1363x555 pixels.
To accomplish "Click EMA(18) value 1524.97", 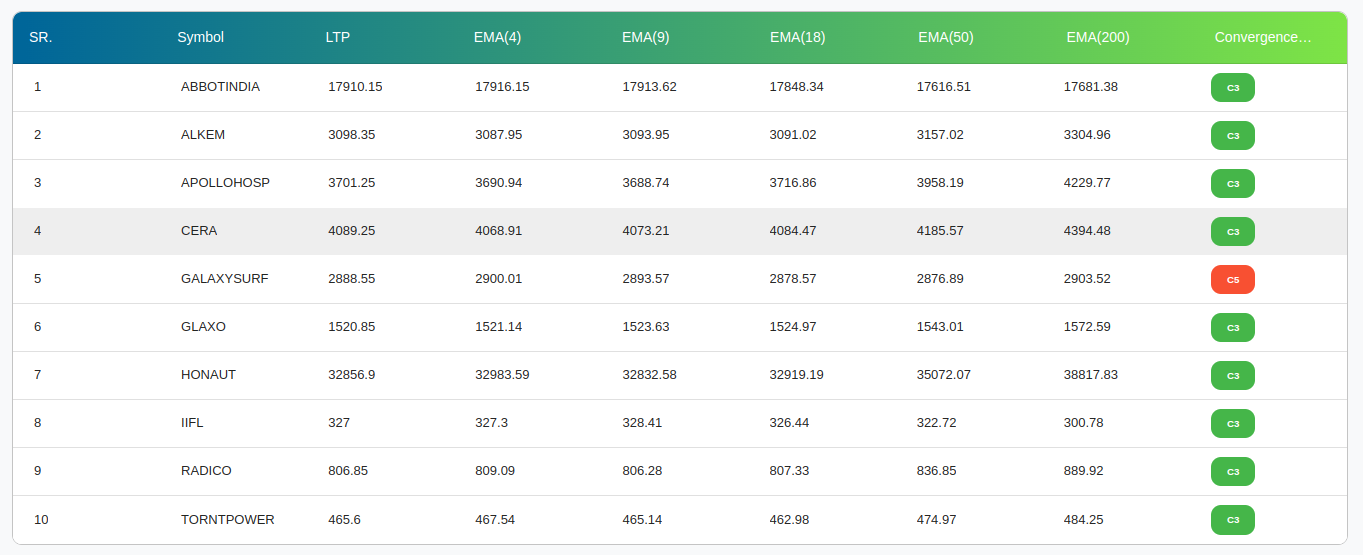I will click(793, 327).
